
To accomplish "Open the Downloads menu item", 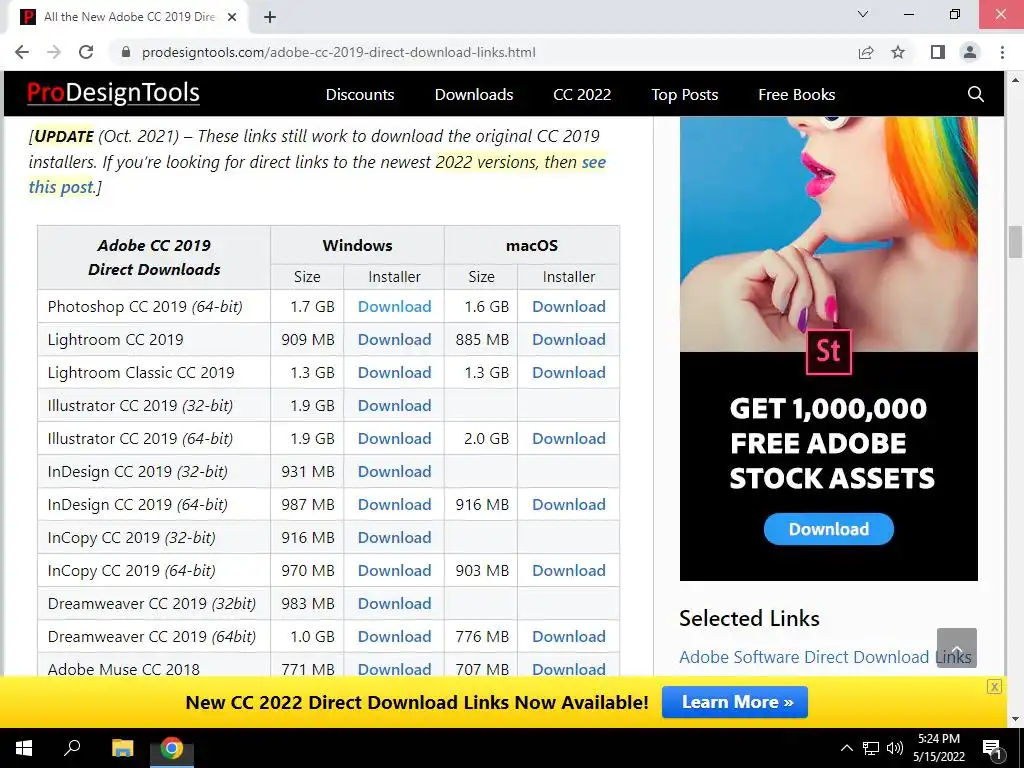I will [x=474, y=95].
